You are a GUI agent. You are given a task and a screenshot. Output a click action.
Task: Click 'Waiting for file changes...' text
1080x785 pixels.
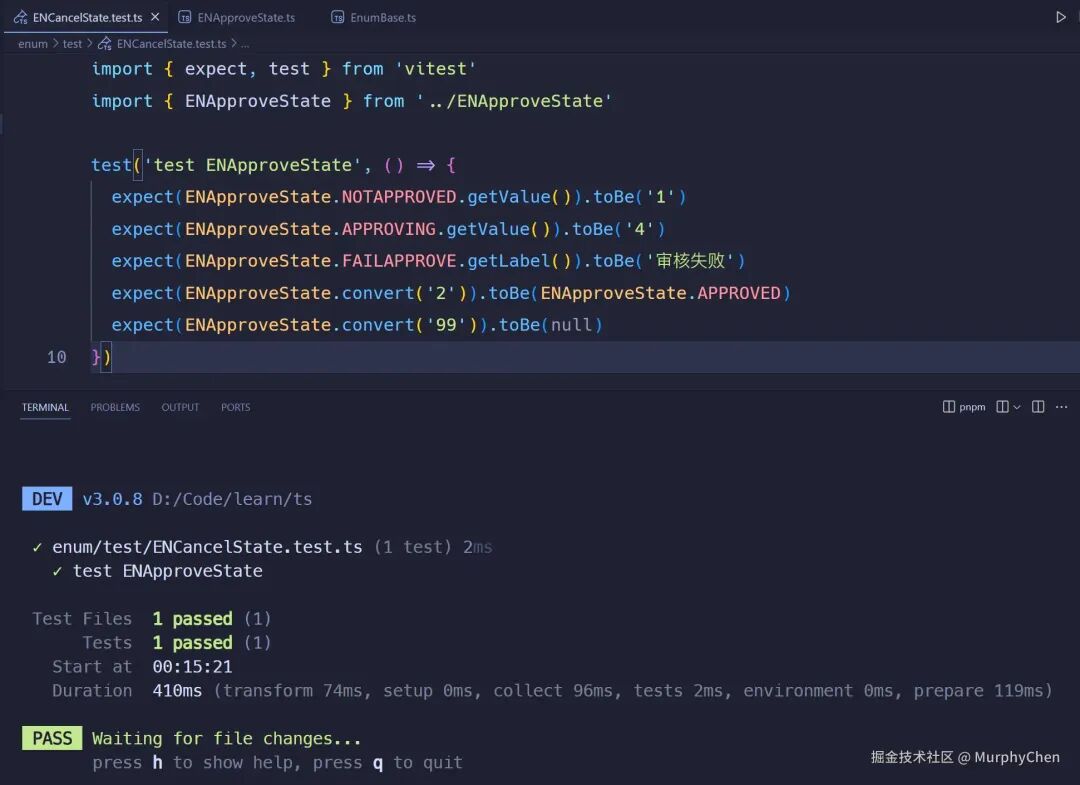227,739
